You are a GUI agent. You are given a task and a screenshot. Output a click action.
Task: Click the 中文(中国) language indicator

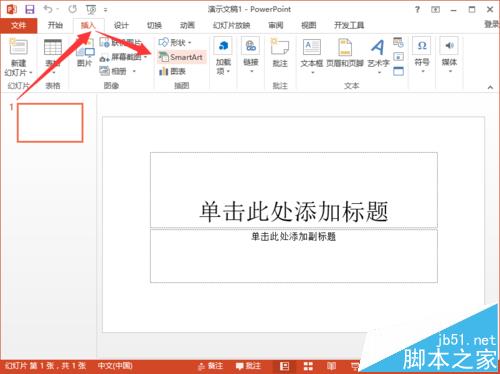pyautogui.click(x=115, y=366)
